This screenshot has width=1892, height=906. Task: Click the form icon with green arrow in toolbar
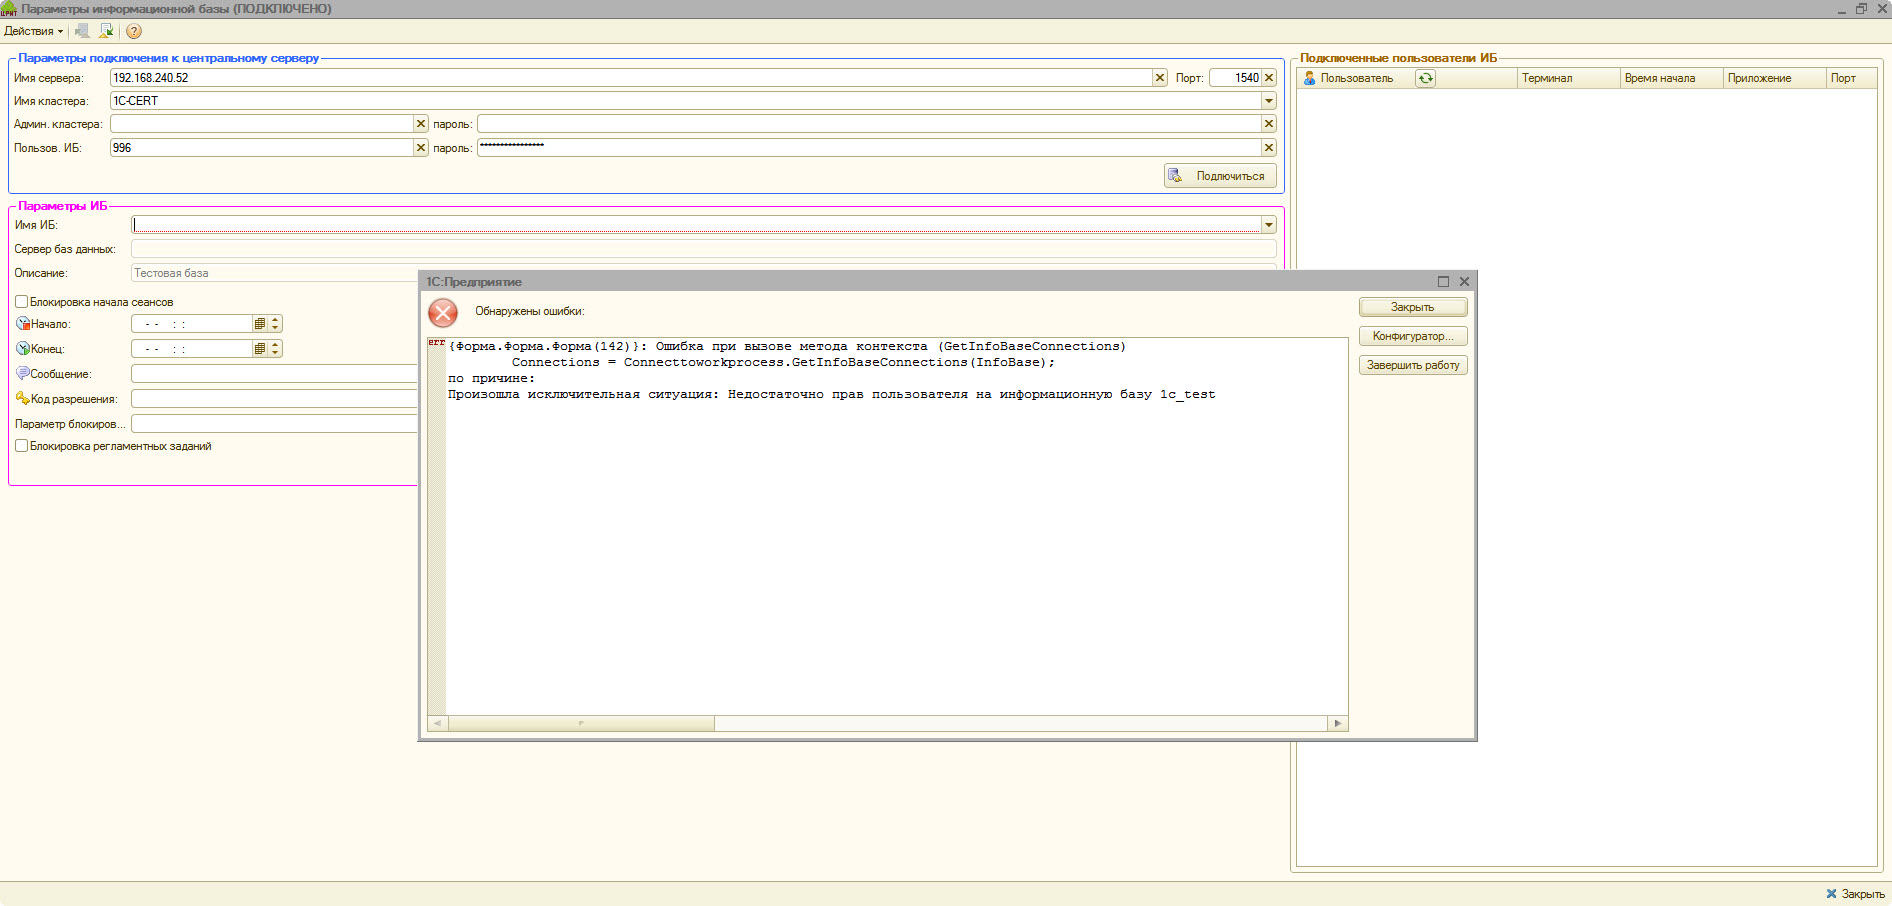point(106,31)
